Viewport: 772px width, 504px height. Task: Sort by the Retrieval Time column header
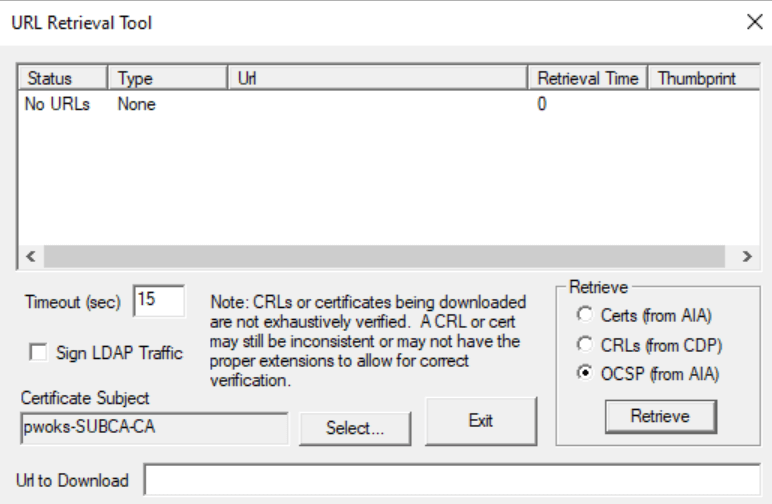[x=587, y=78]
